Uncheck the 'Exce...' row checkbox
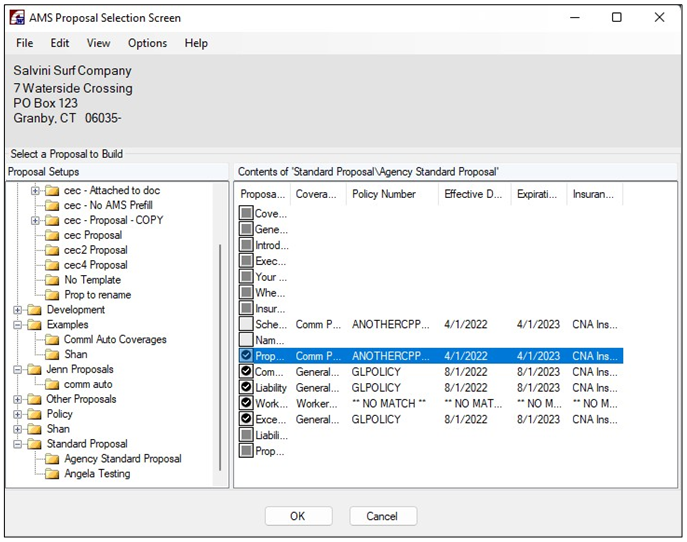The image size is (687, 542). 246,419
